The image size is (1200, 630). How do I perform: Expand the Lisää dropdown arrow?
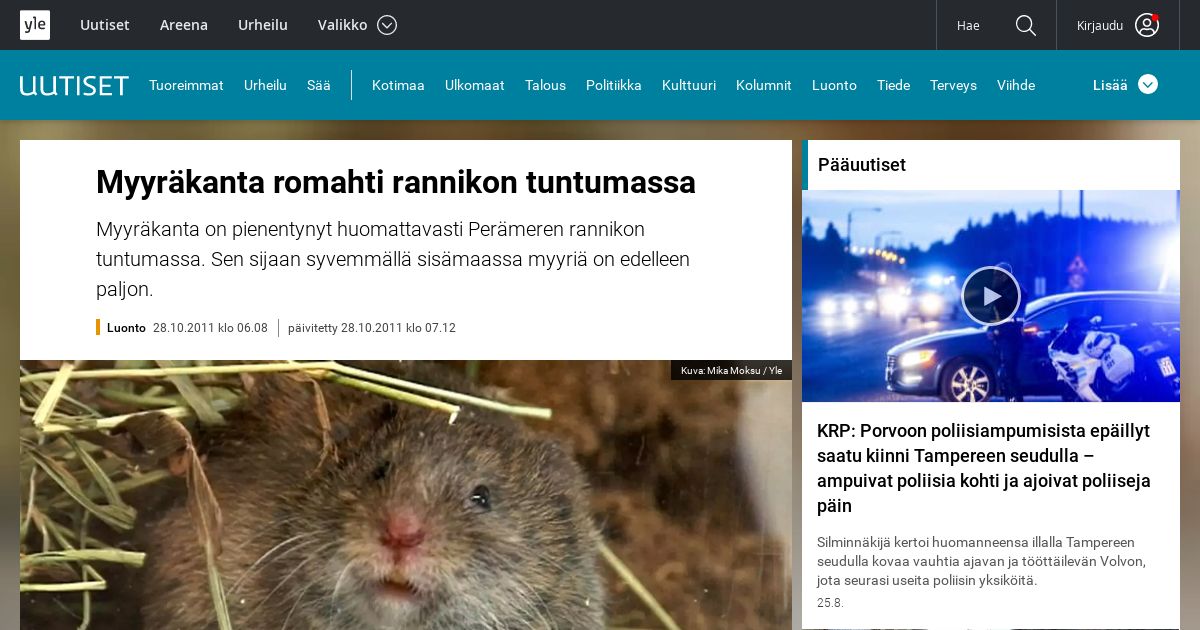(1148, 84)
